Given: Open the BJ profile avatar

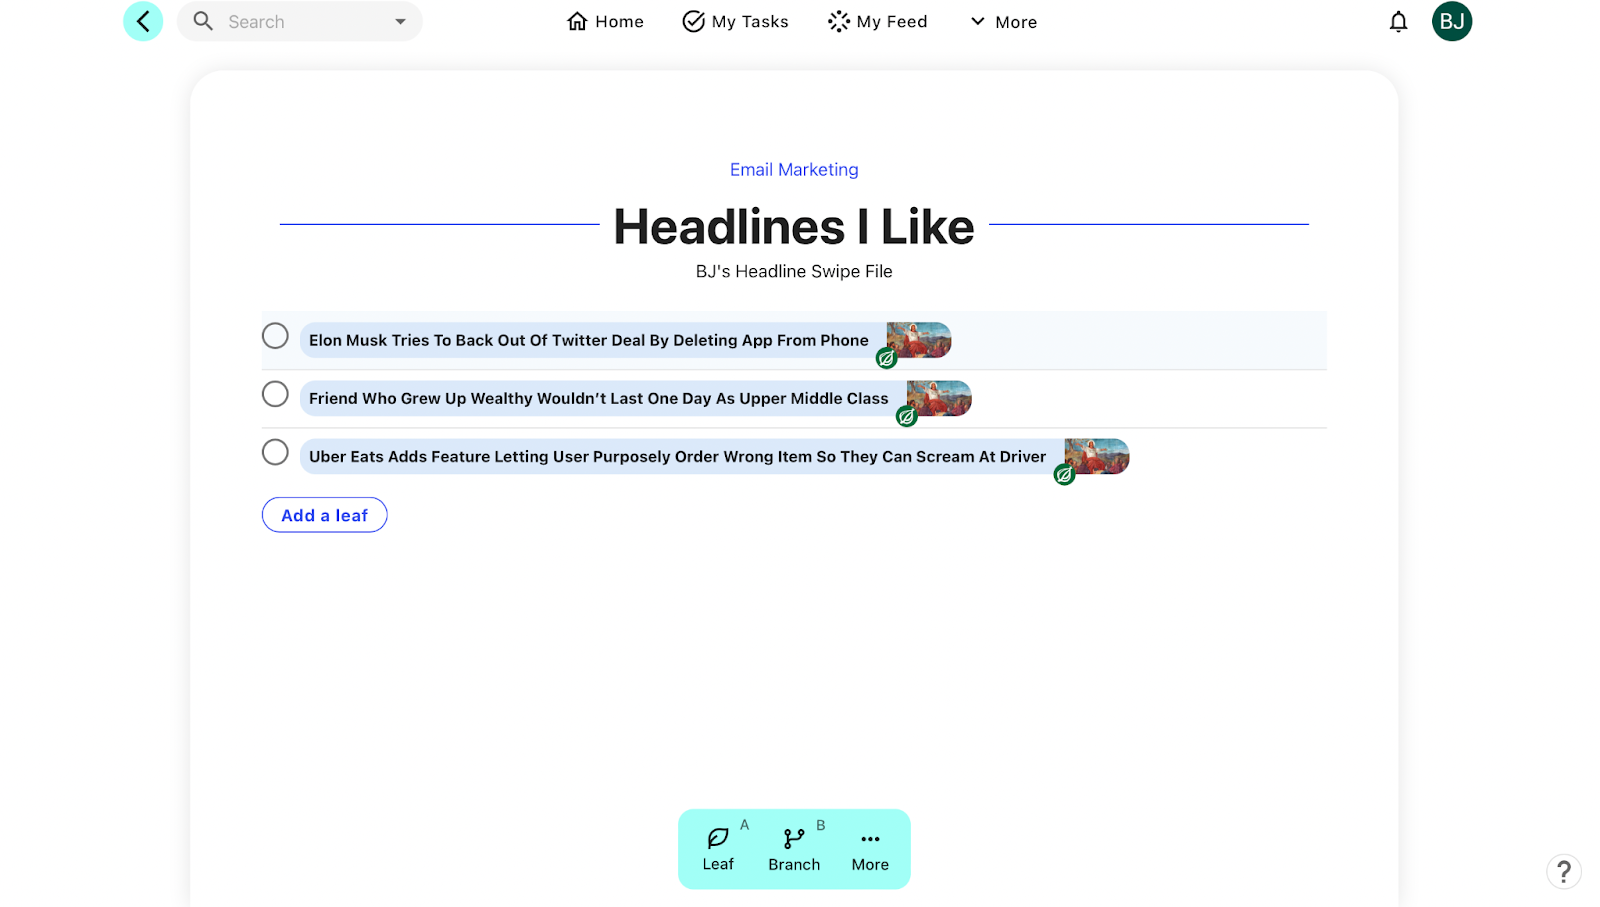Looking at the screenshot, I should 1452,21.
